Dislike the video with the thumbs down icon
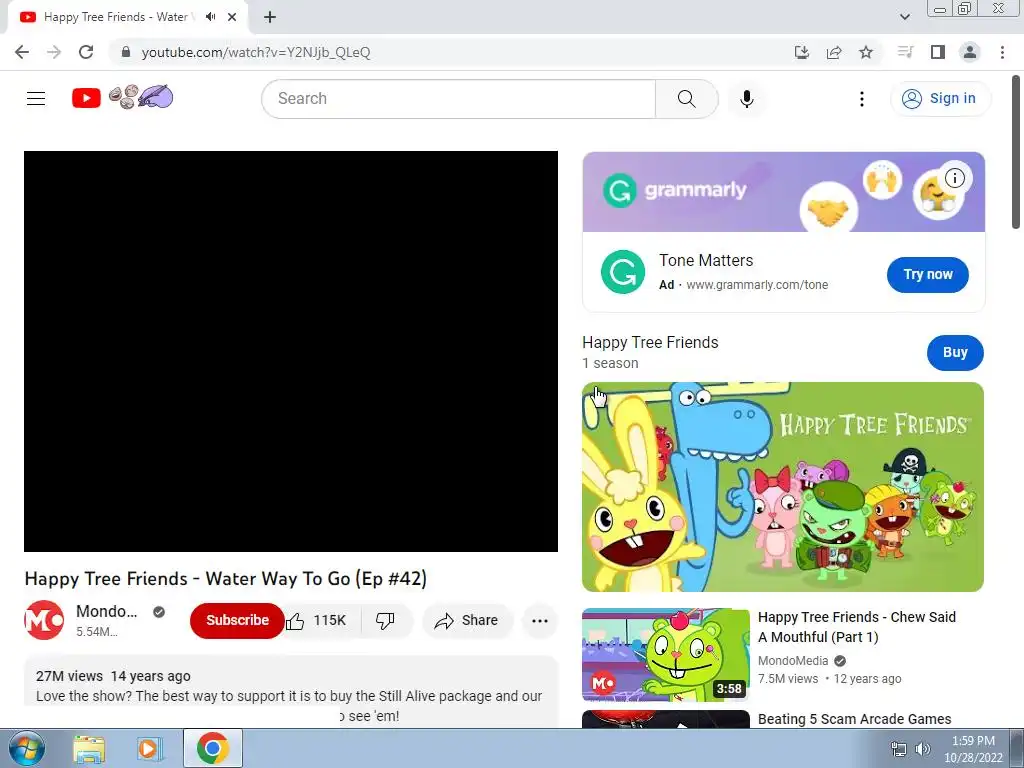This screenshot has height=768, width=1024. point(385,620)
